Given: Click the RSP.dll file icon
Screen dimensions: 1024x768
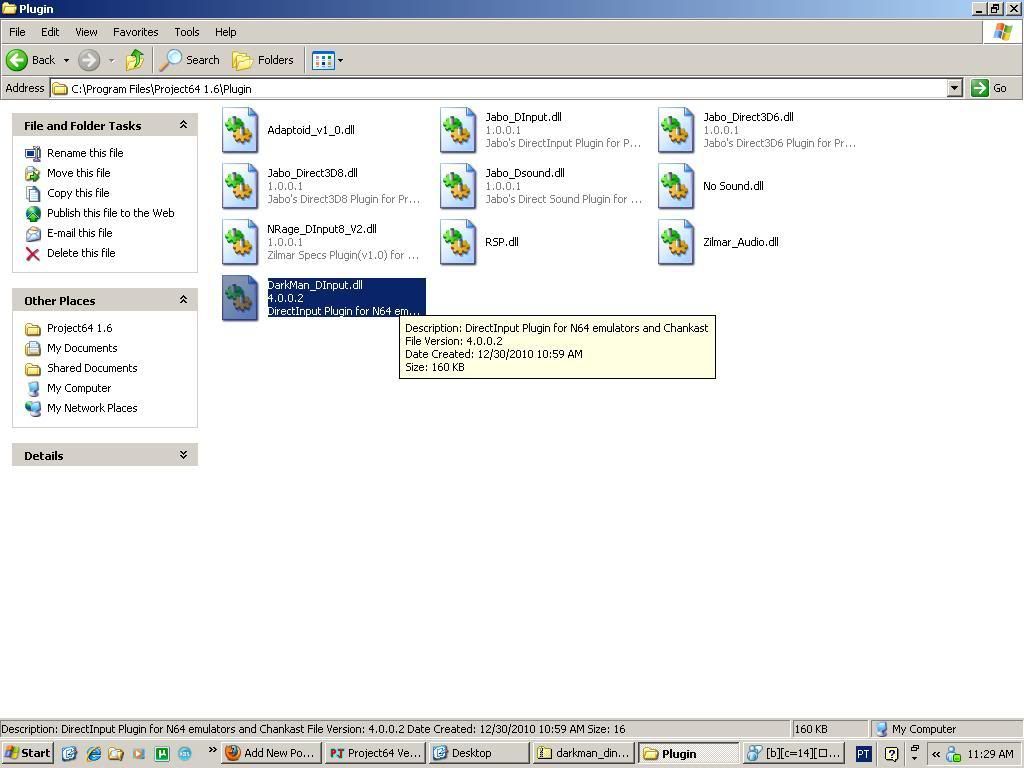Looking at the screenshot, I should pos(458,242).
